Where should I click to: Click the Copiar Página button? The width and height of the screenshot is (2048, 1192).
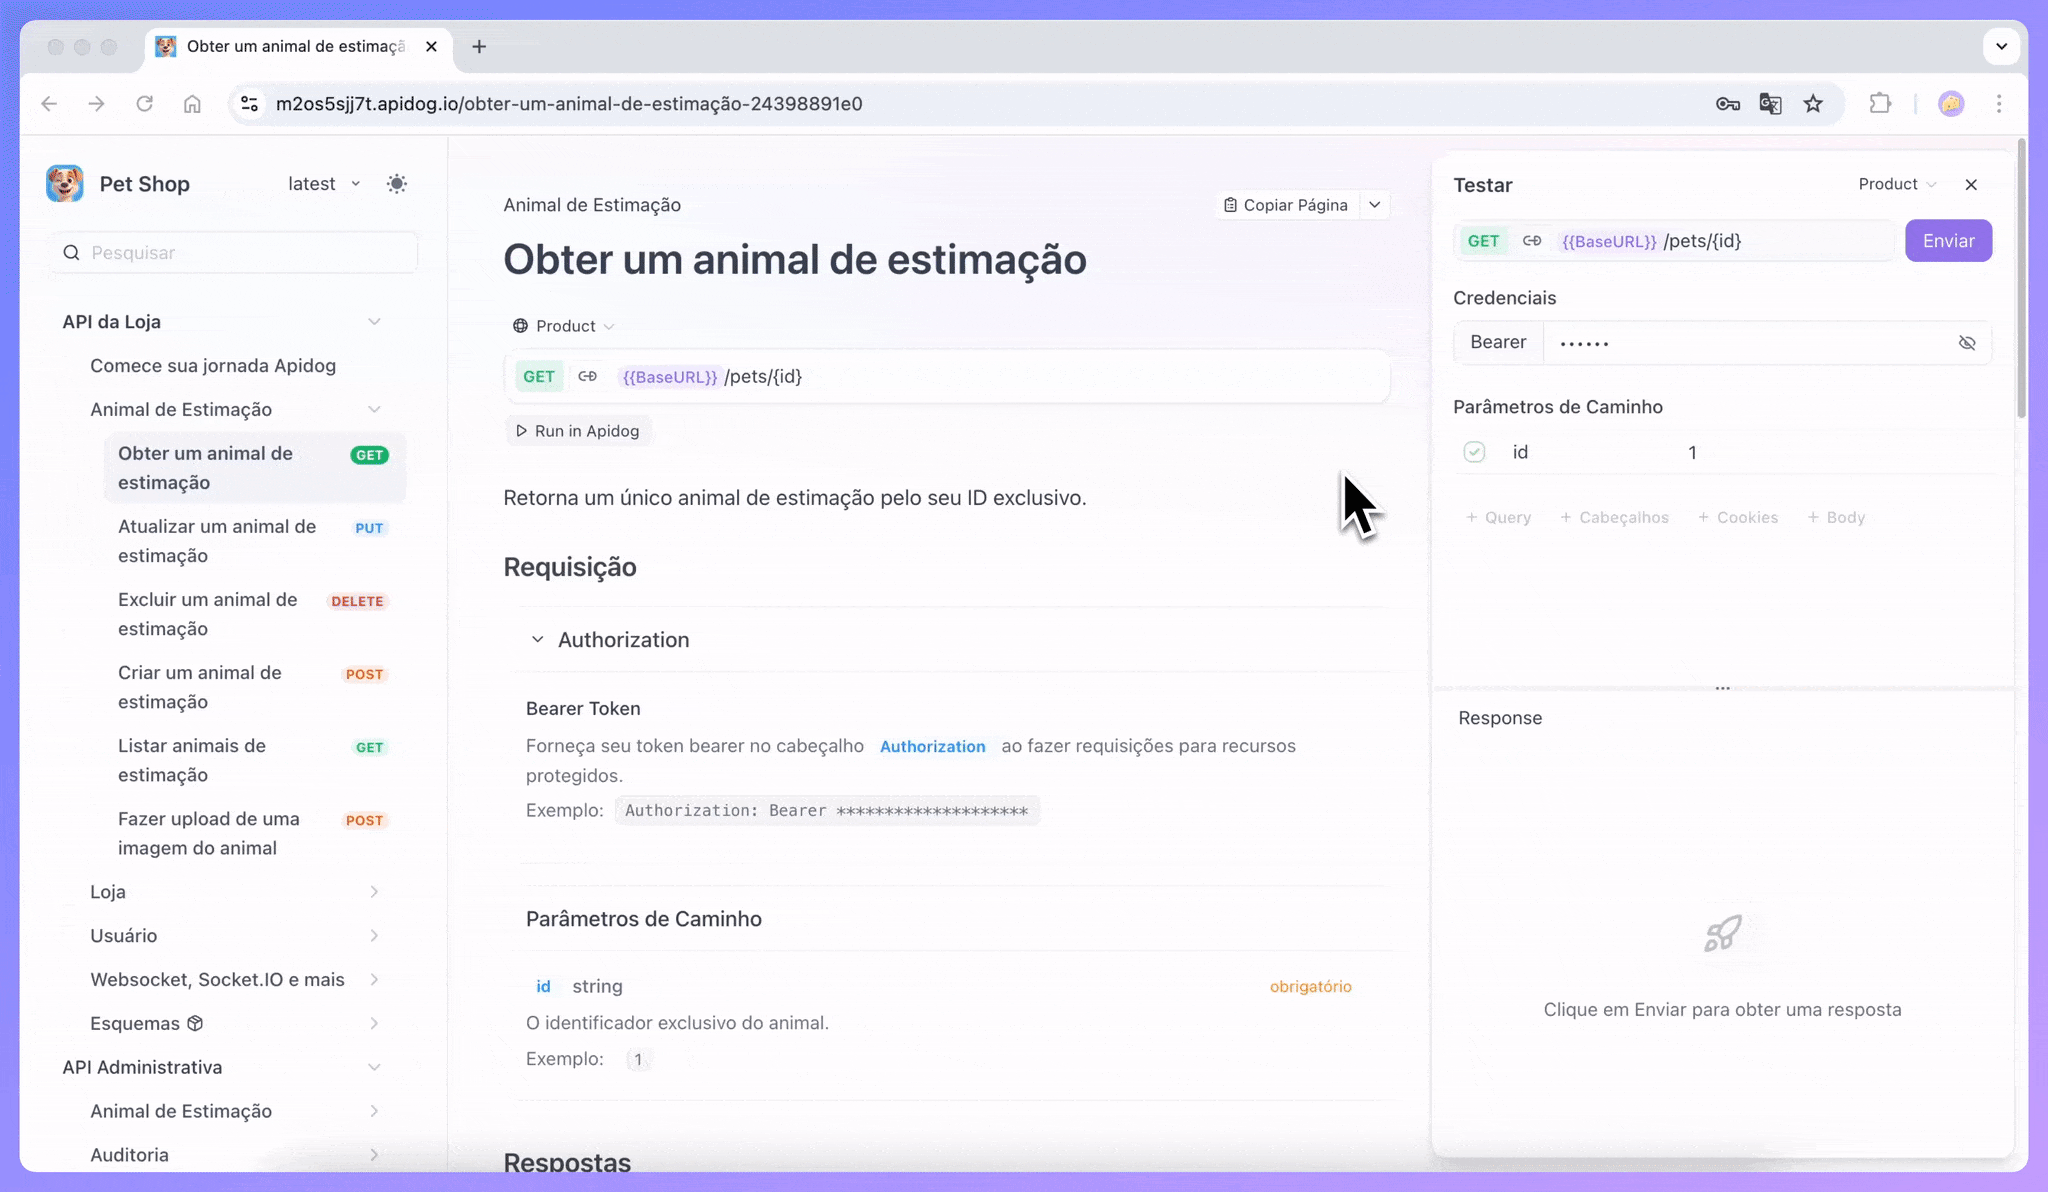[1286, 205]
